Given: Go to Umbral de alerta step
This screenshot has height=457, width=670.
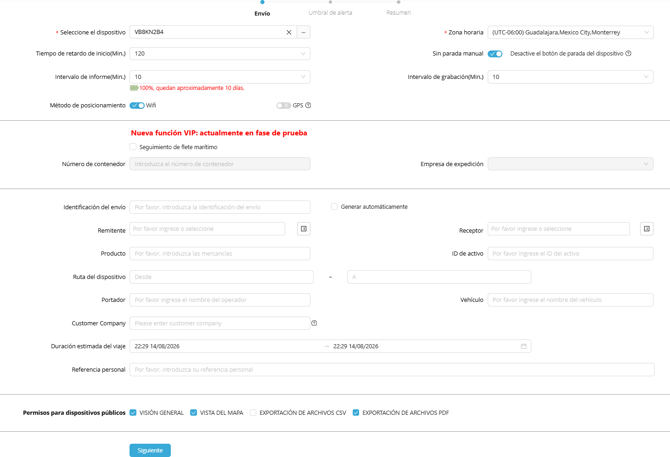Looking at the screenshot, I should point(330,13).
